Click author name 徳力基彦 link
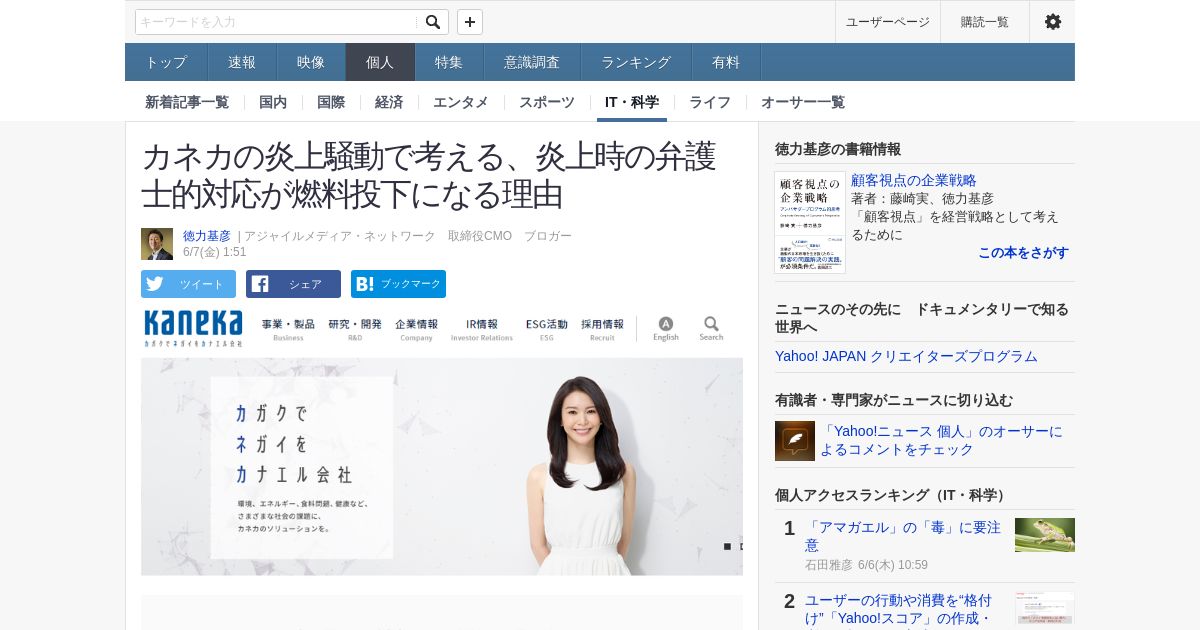Viewport: 1200px width, 630px height. click(x=207, y=236)
